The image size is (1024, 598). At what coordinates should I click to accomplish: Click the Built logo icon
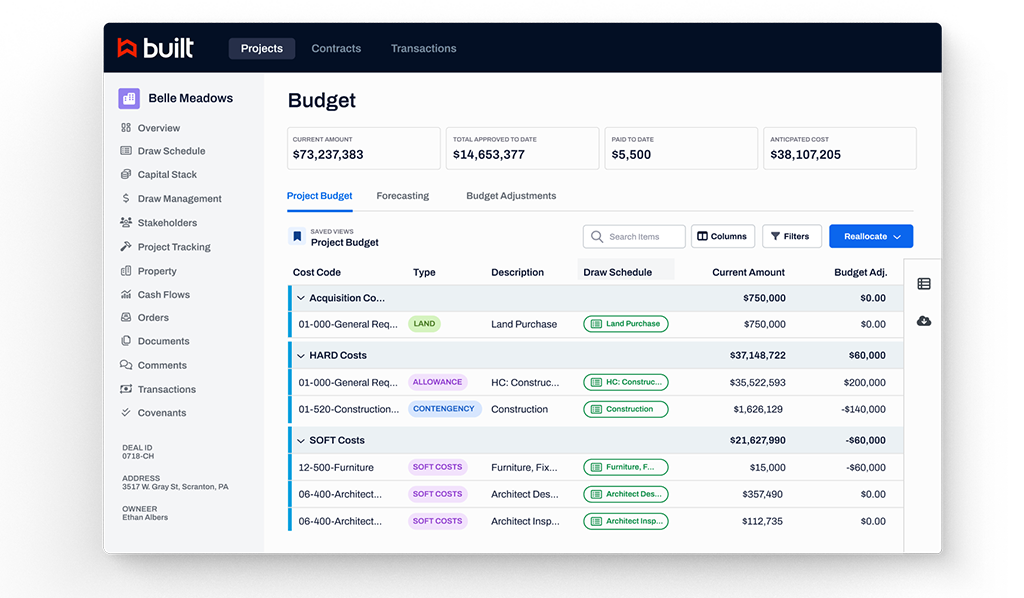pos(127,48)
